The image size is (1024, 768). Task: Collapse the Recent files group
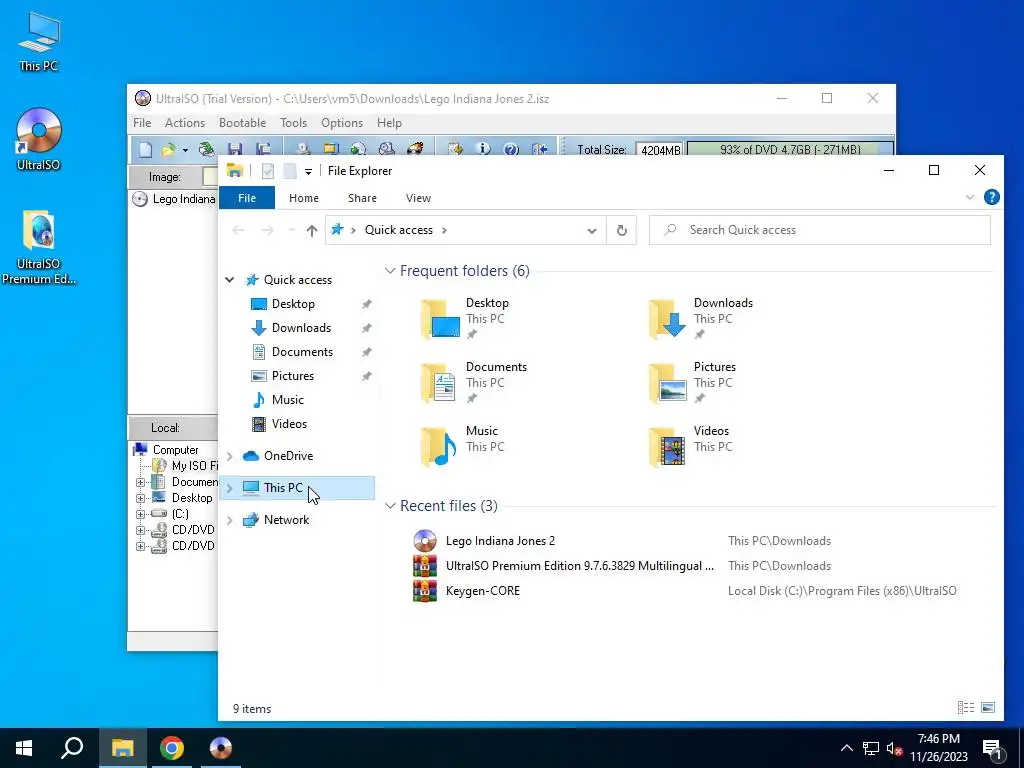[390, 505]
